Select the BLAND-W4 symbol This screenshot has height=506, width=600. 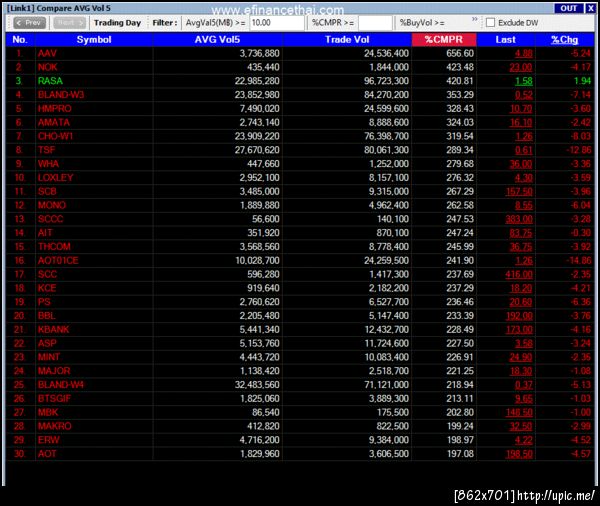point(61,384)
